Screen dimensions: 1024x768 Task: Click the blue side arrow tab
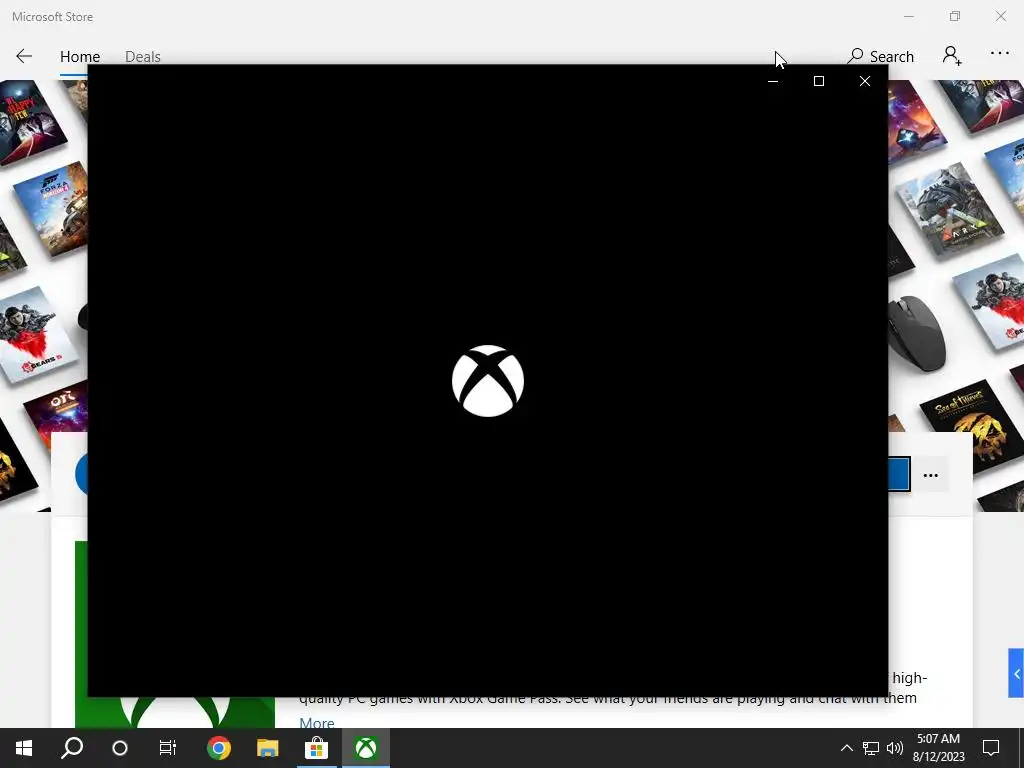coord(1016,673)
